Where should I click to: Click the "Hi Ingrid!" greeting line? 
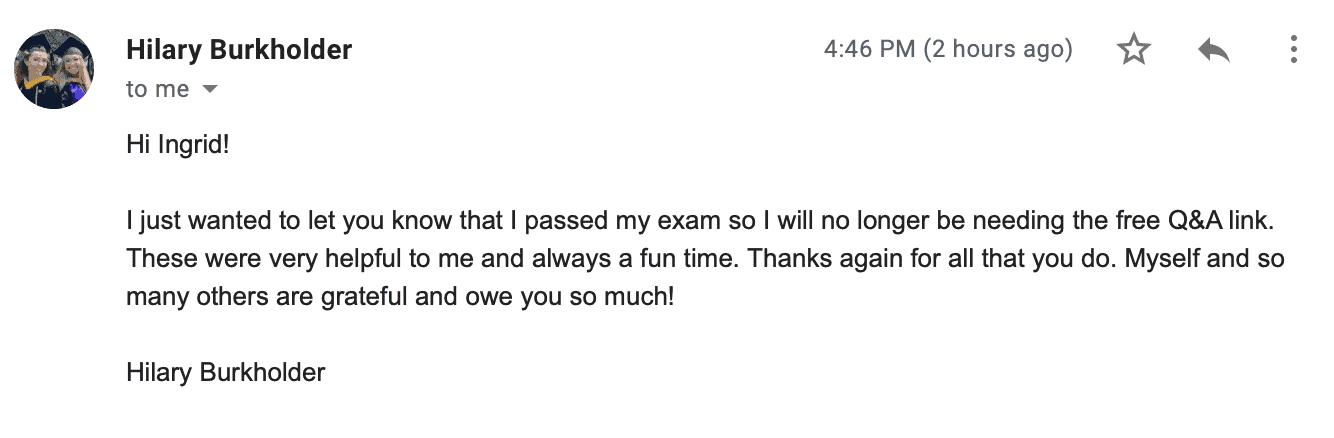[178, 145]
